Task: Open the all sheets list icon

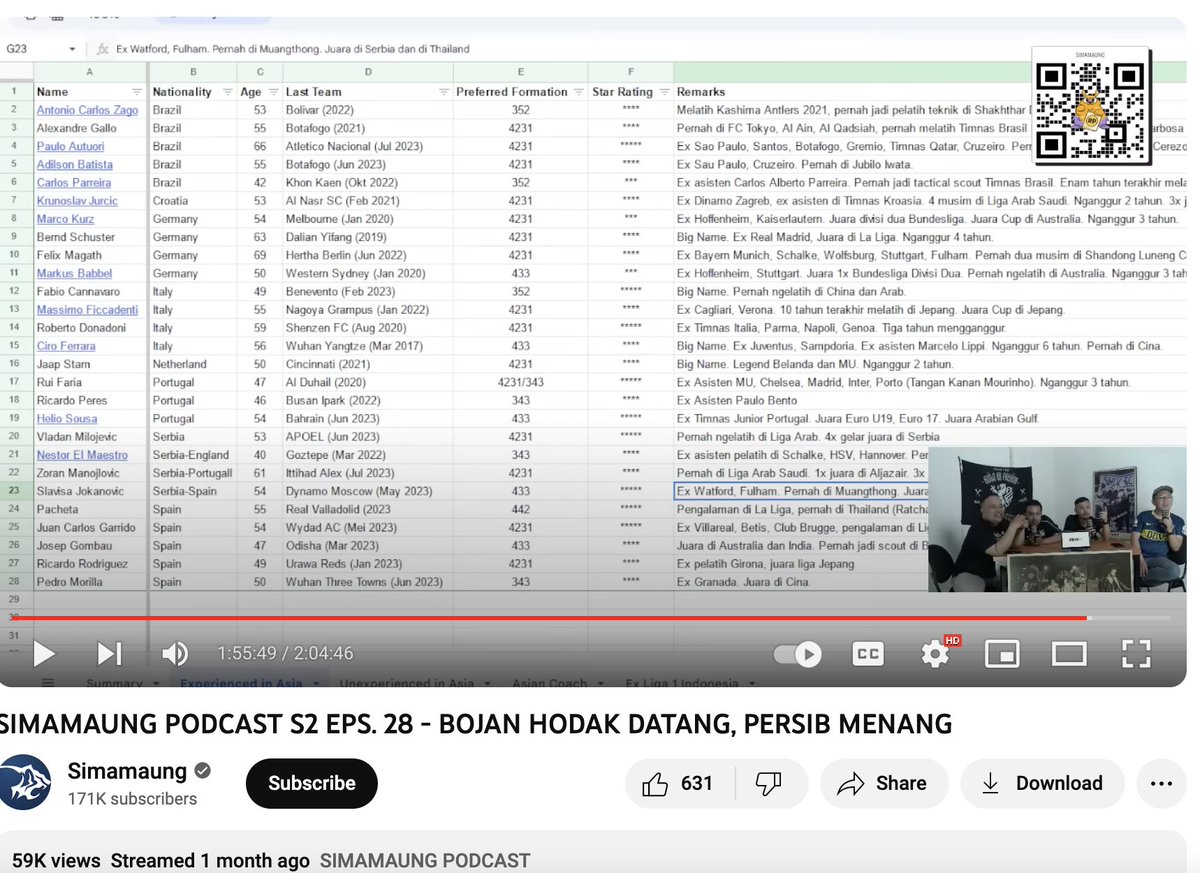Action: point(47,682)
